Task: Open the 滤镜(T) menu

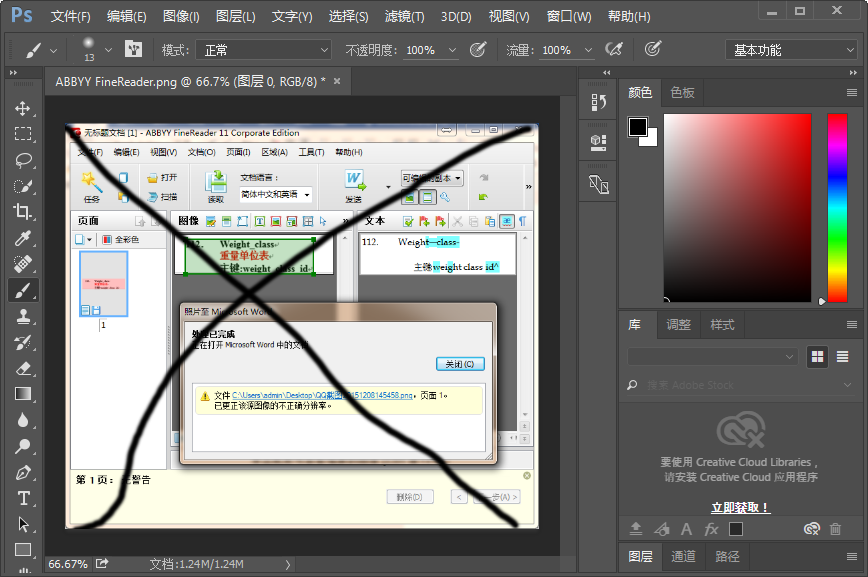Action: [405, 17]
